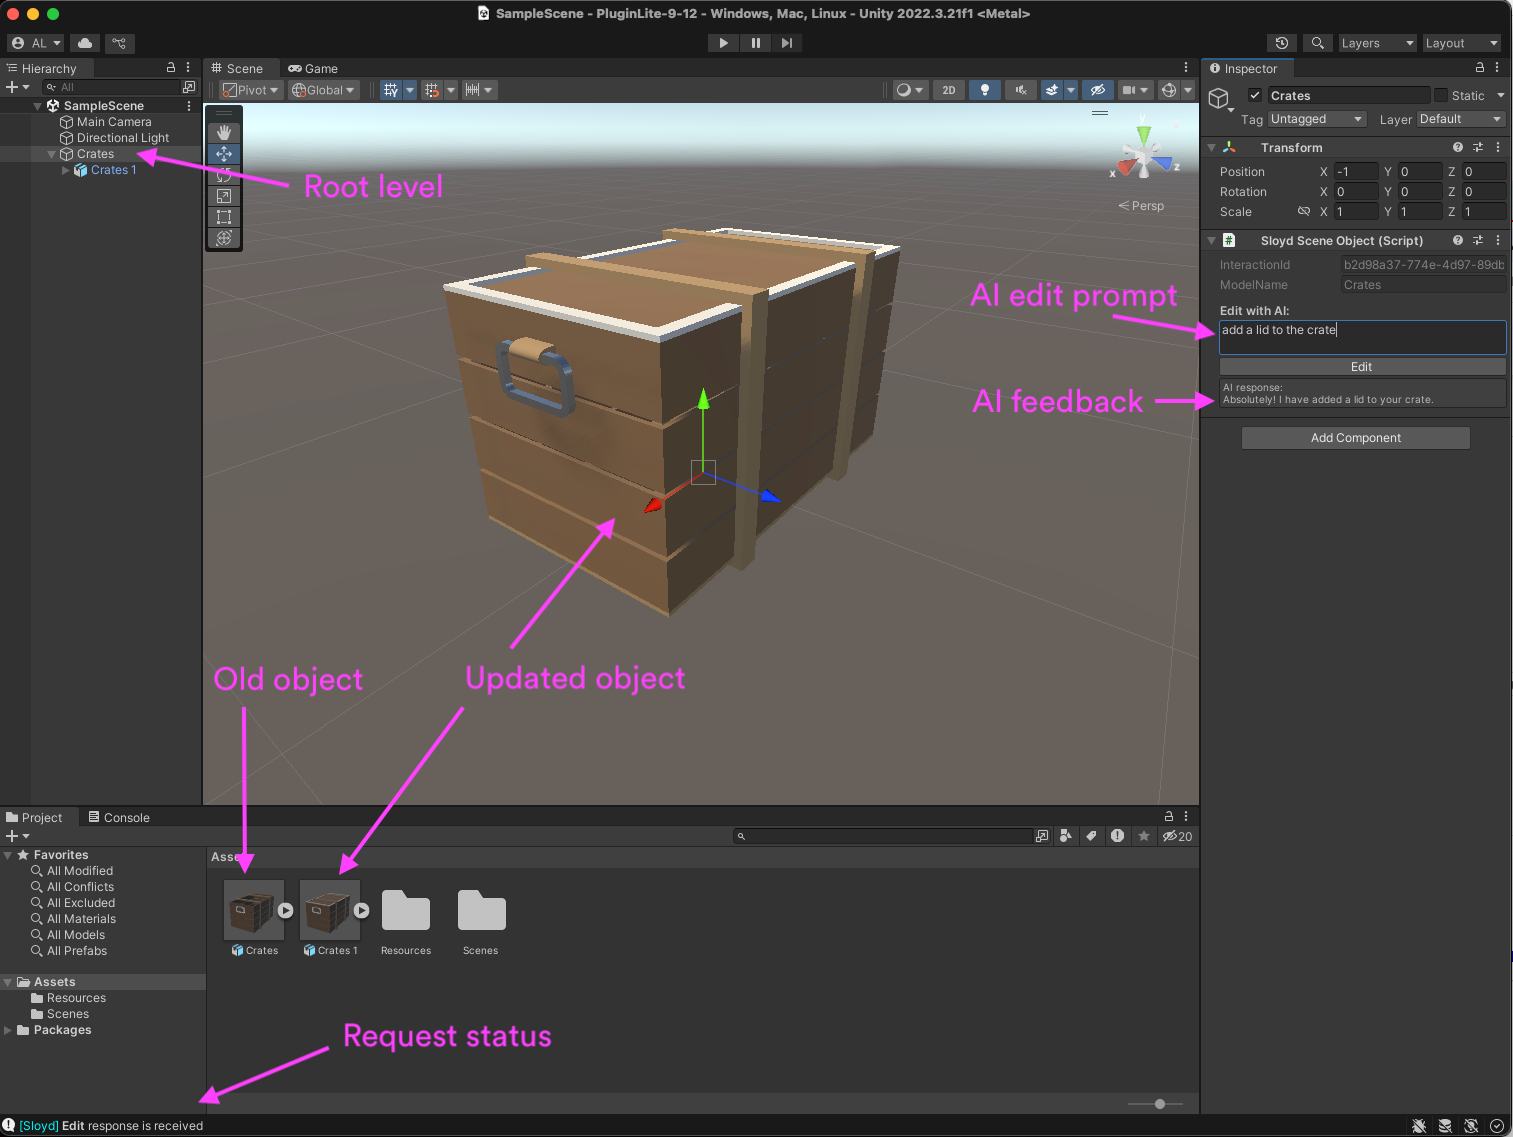Viewport: 1513px width, 1137px height.
Task: Open Undo History icon in top toolbar
Action: (x=1281, y=43)
